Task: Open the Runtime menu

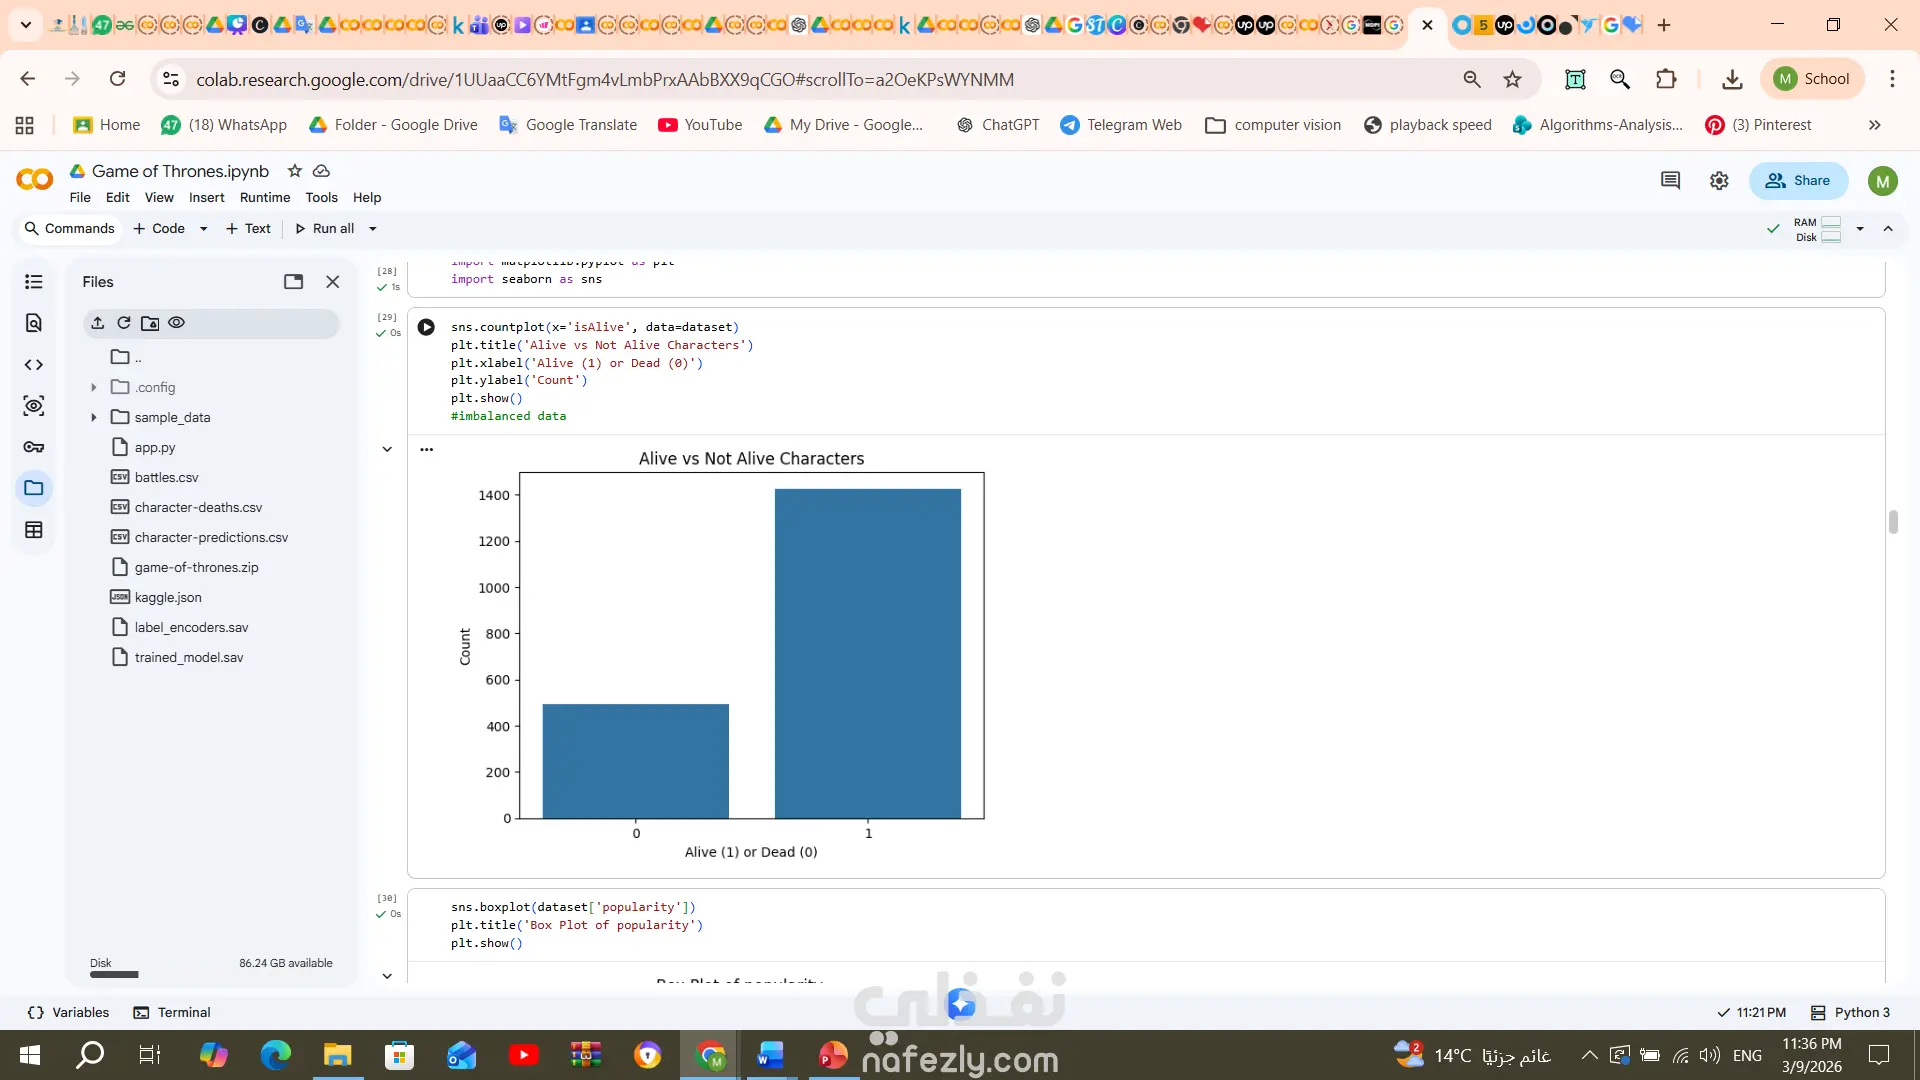Action: pyautogui.click(x=264, y=198)
